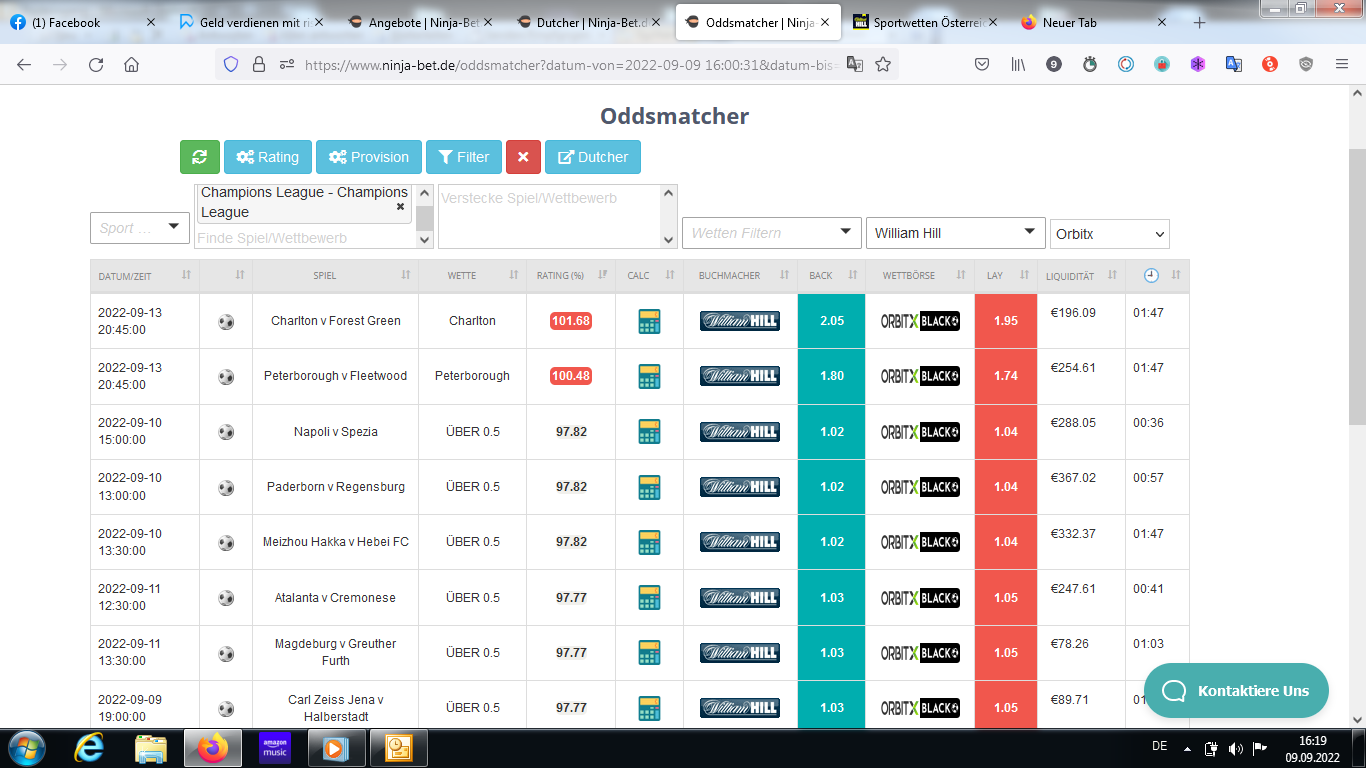Viewport: 1366px width, 768px height.
Task: Click William Hill logo in Charlton row
Action: click(740, 321)
